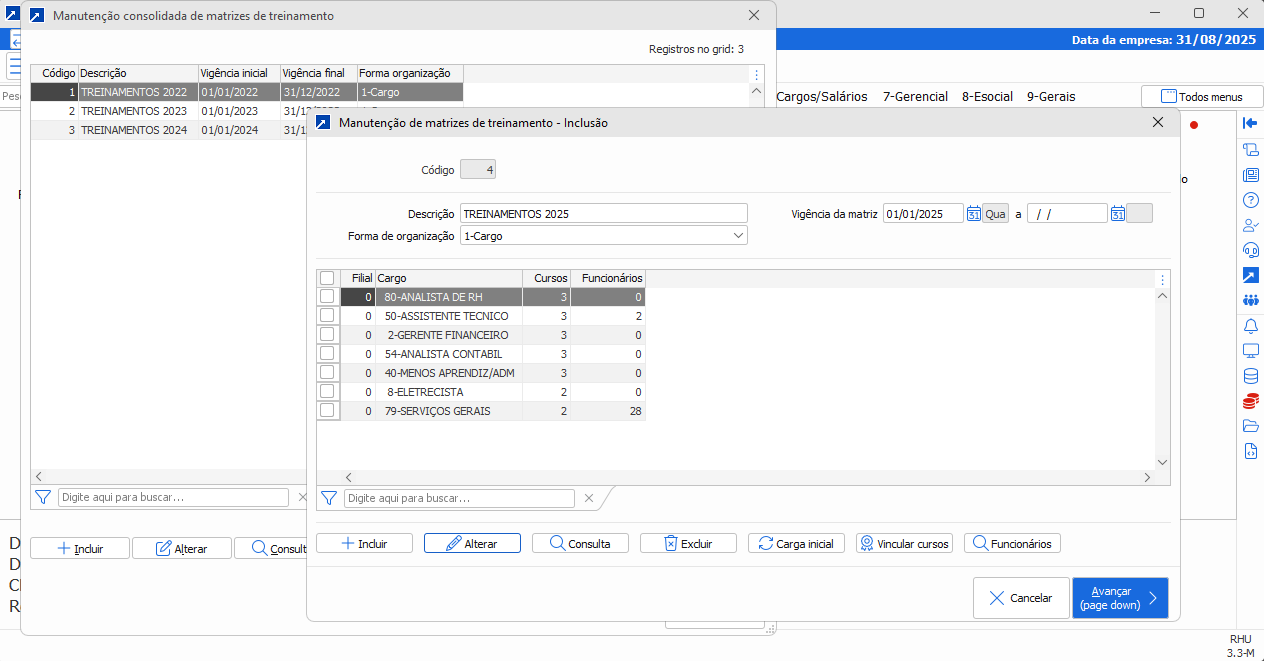Check the 50-ASSISTENTE TECNICO row checkbox
The width and height of the screenshot is (1264, 661).
pos(327,315)
